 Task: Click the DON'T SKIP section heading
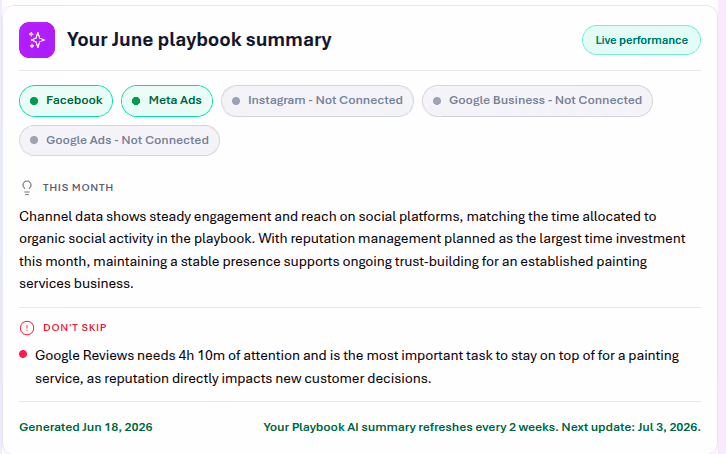tap(75, 328)
